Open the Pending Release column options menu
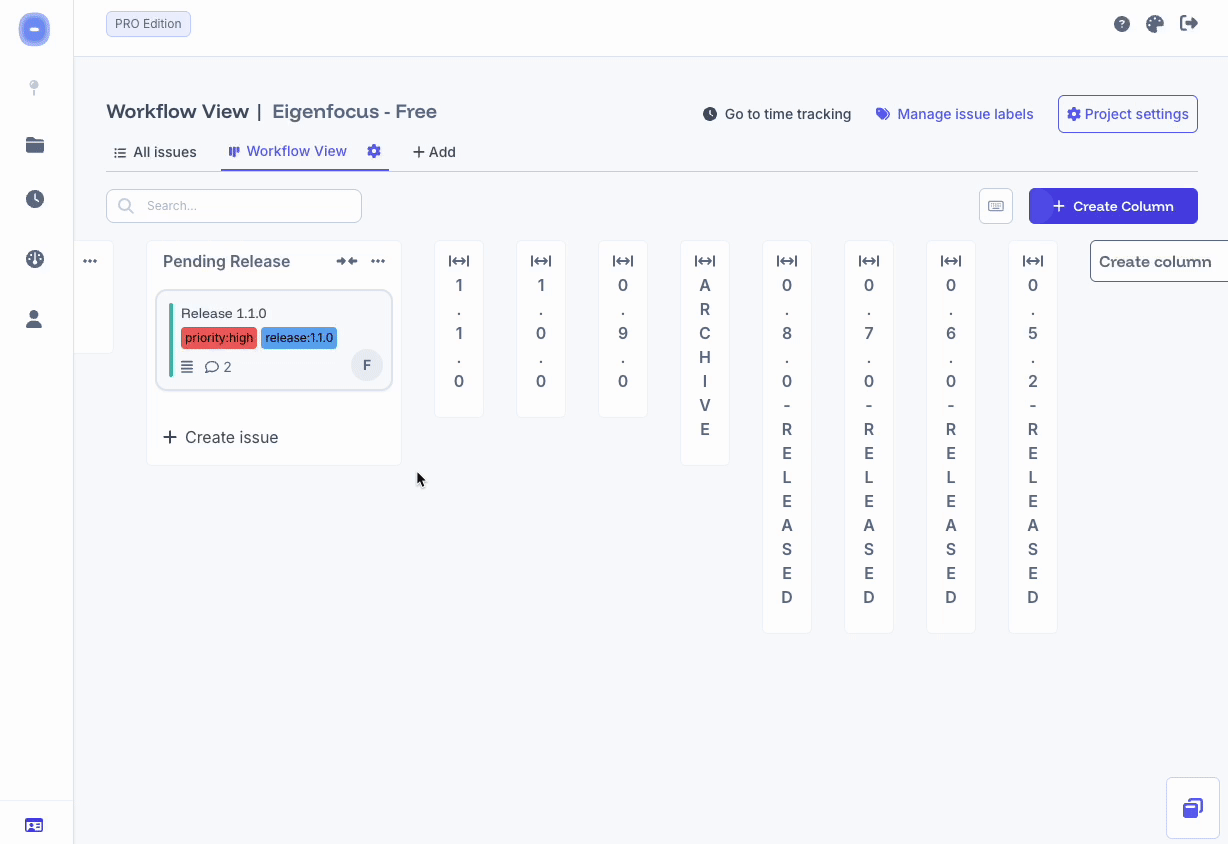The image size is (1228, 844). point(378,260)
